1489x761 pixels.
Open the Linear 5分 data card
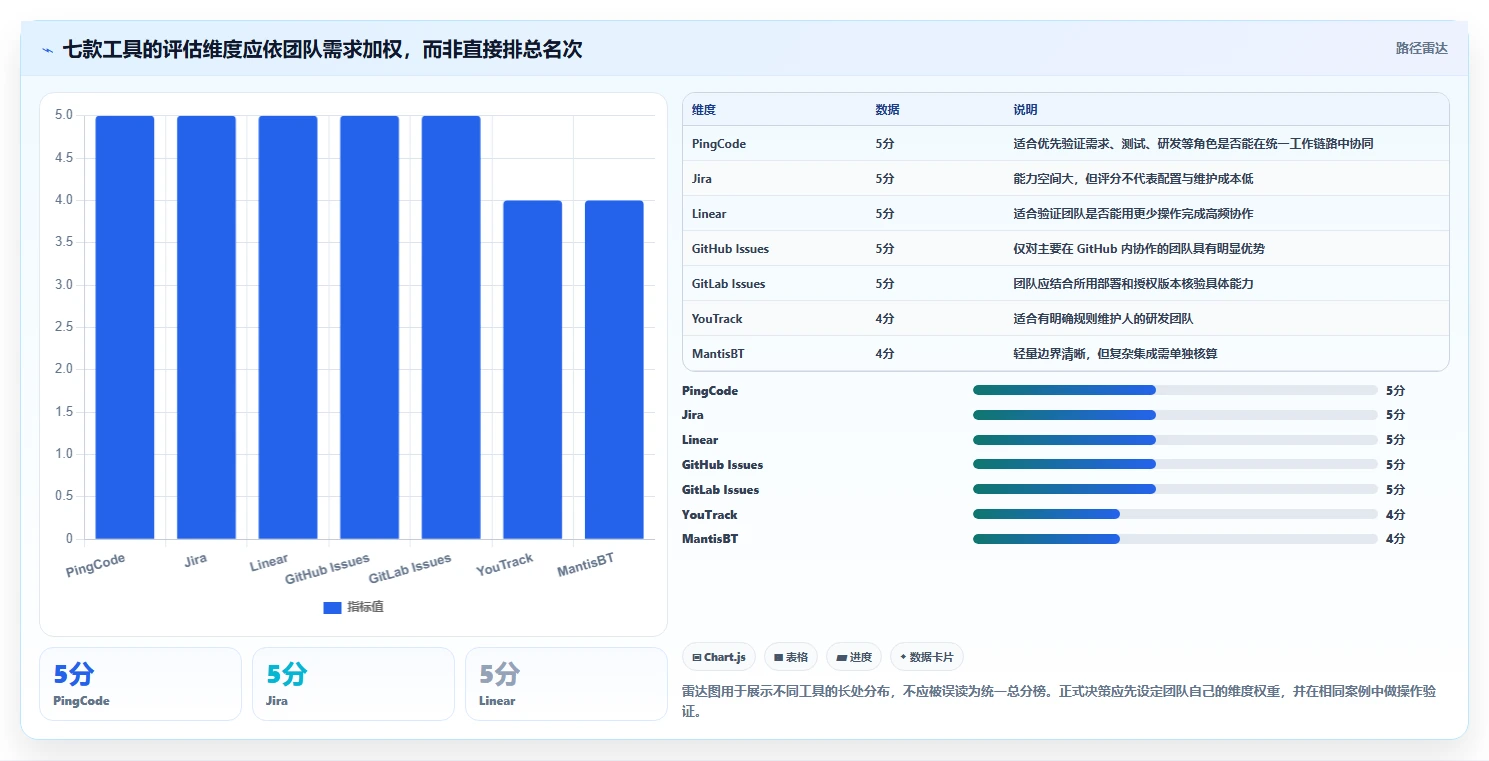tap(566, 684)
